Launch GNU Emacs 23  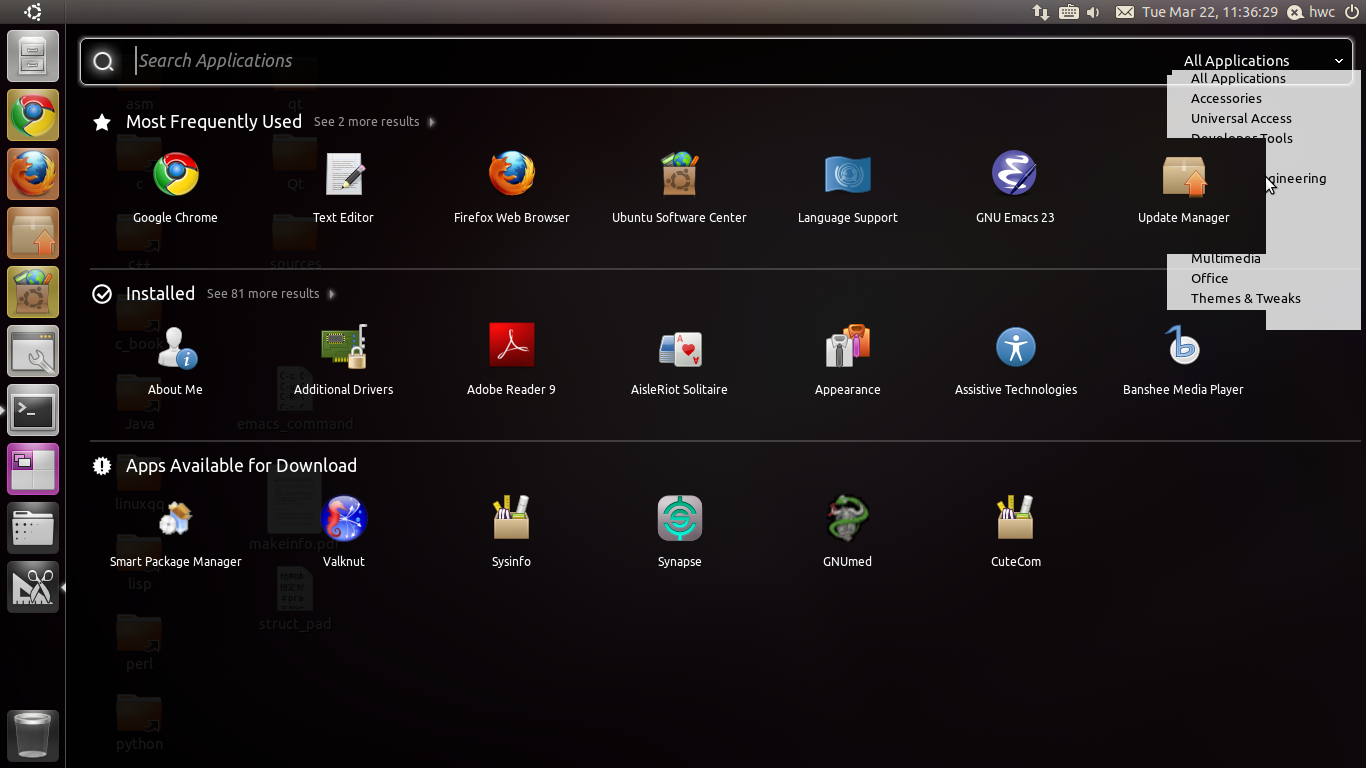(1015, 175)
